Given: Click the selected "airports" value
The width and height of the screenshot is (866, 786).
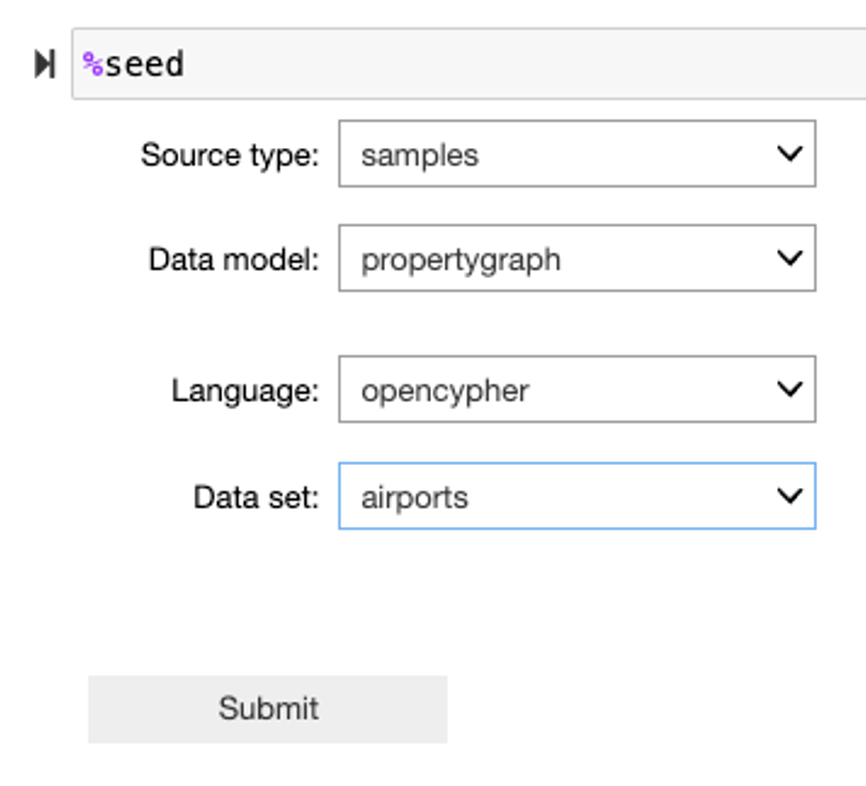Looking at the screenshot, I should 414,497.
